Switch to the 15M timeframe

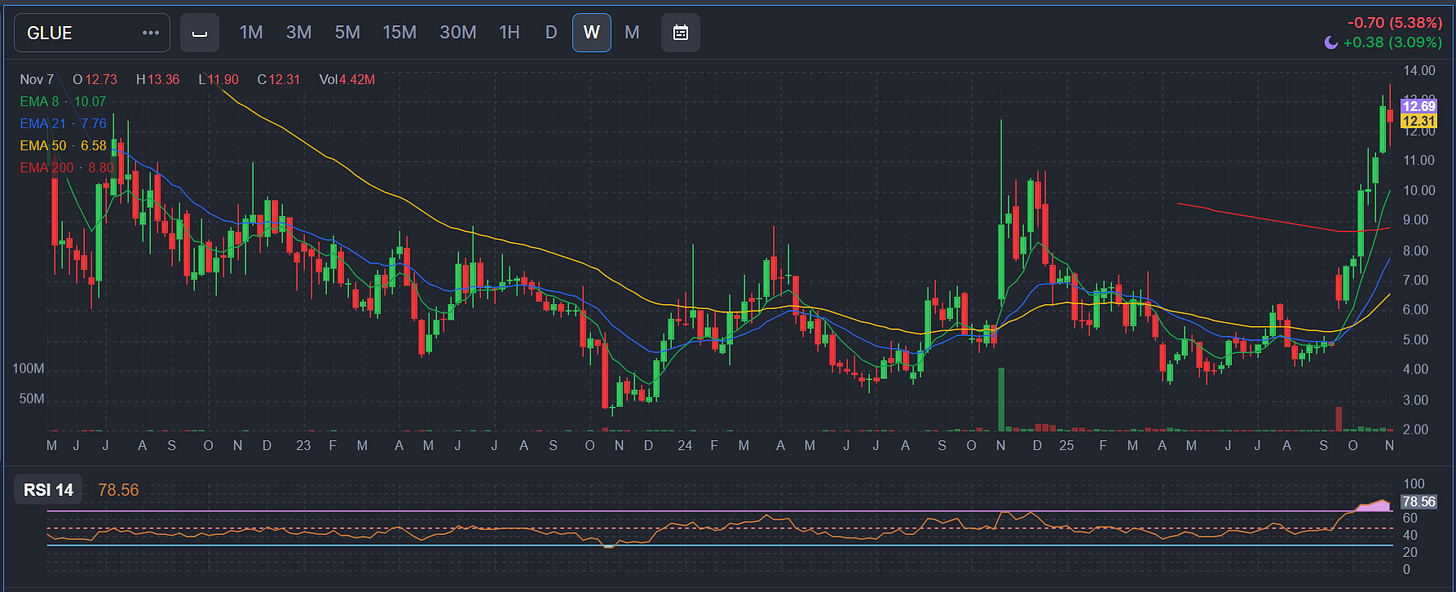399,33
